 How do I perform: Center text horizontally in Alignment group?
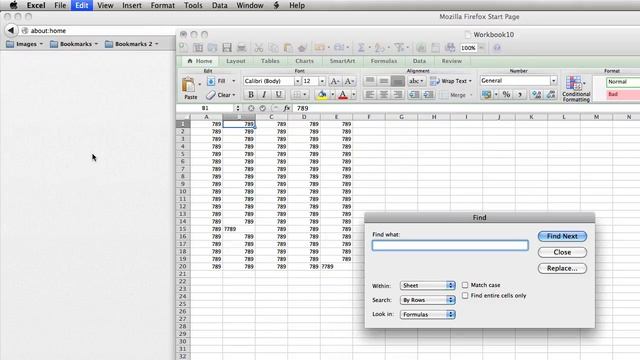[x=384, y=95]
